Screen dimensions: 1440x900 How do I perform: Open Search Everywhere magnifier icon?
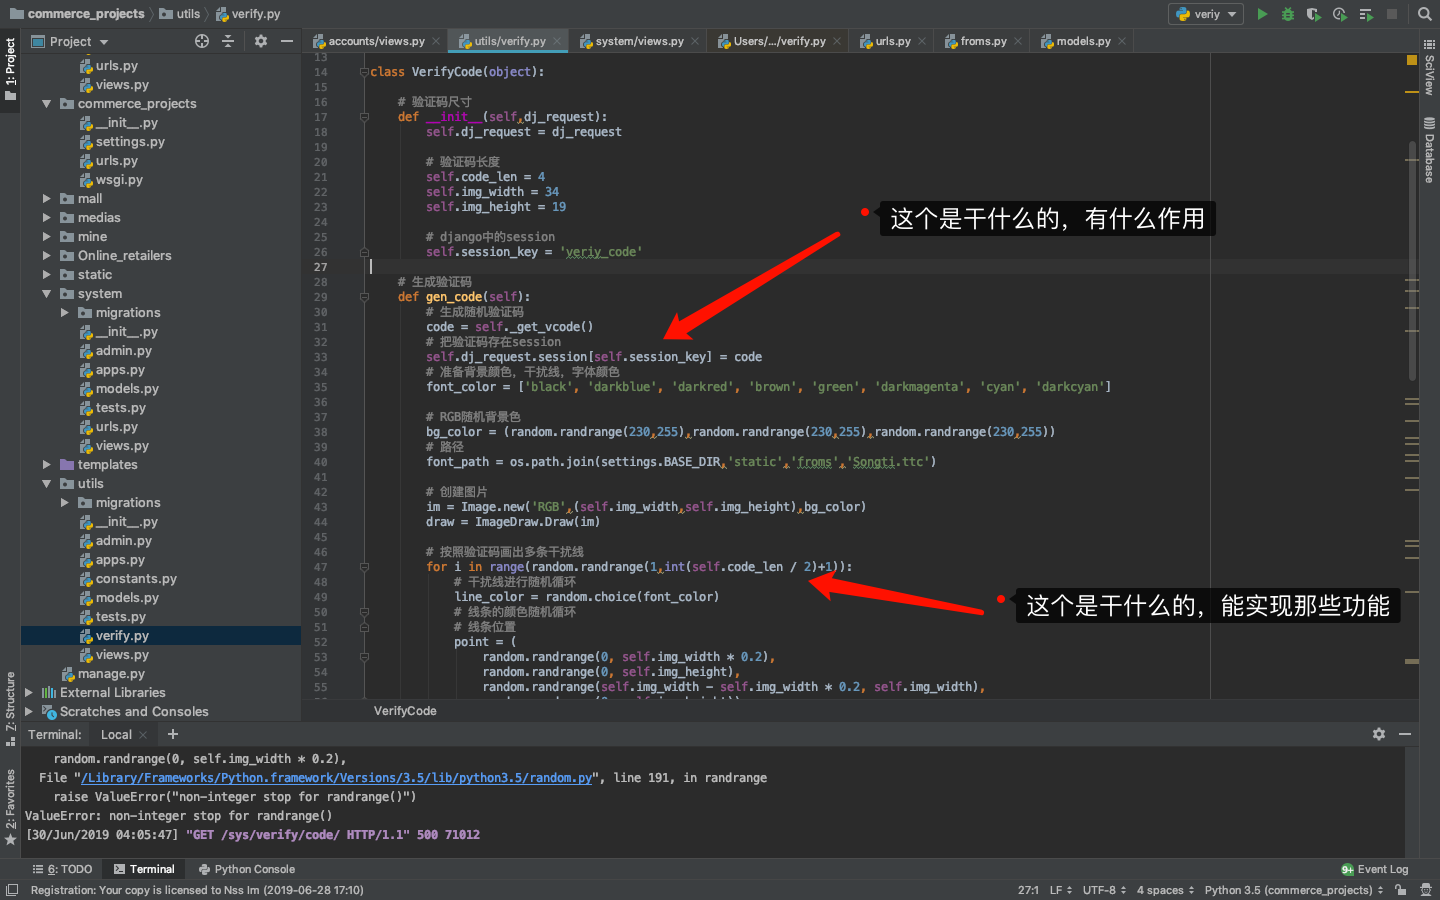1425,14
